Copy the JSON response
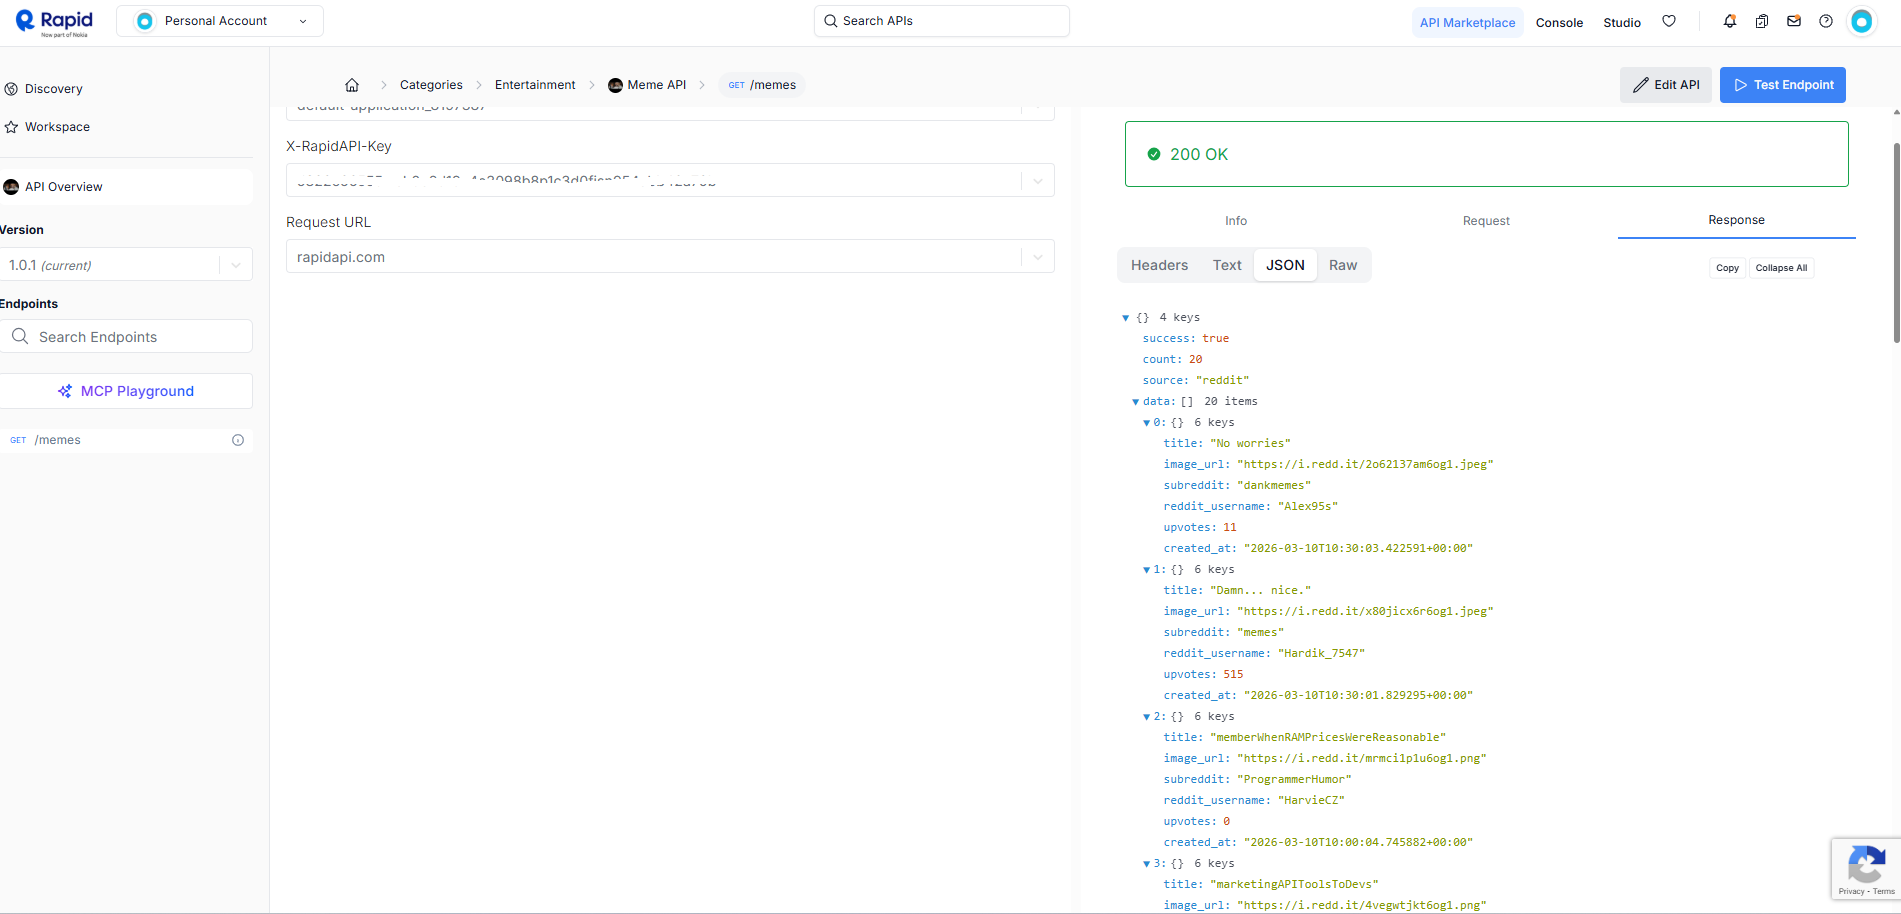Screen dimensions: 1901x914 [x=1728, y=268]
